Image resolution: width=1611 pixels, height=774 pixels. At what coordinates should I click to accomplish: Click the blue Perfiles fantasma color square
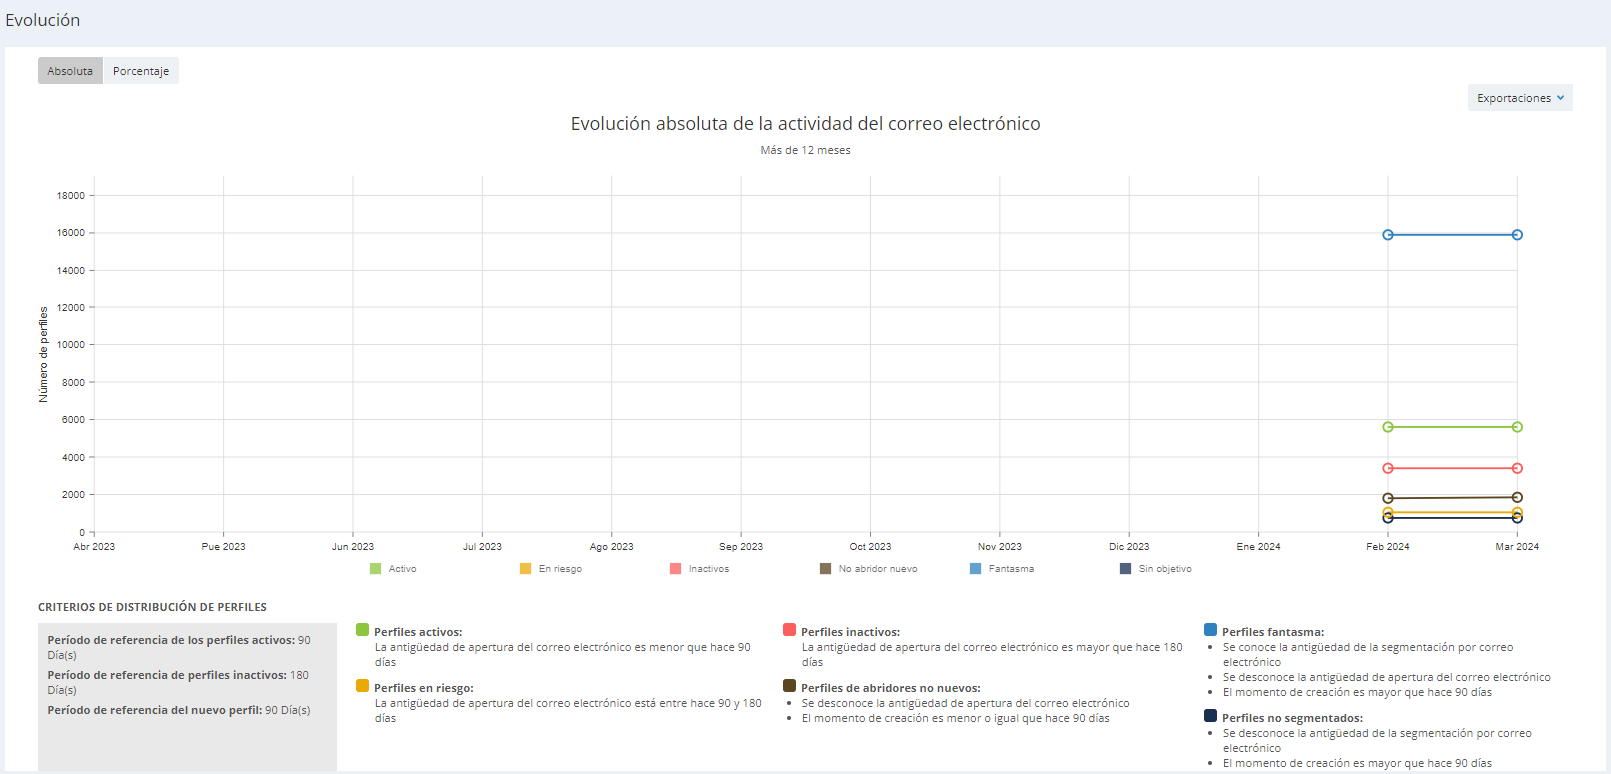click(x=1210, y=630)
